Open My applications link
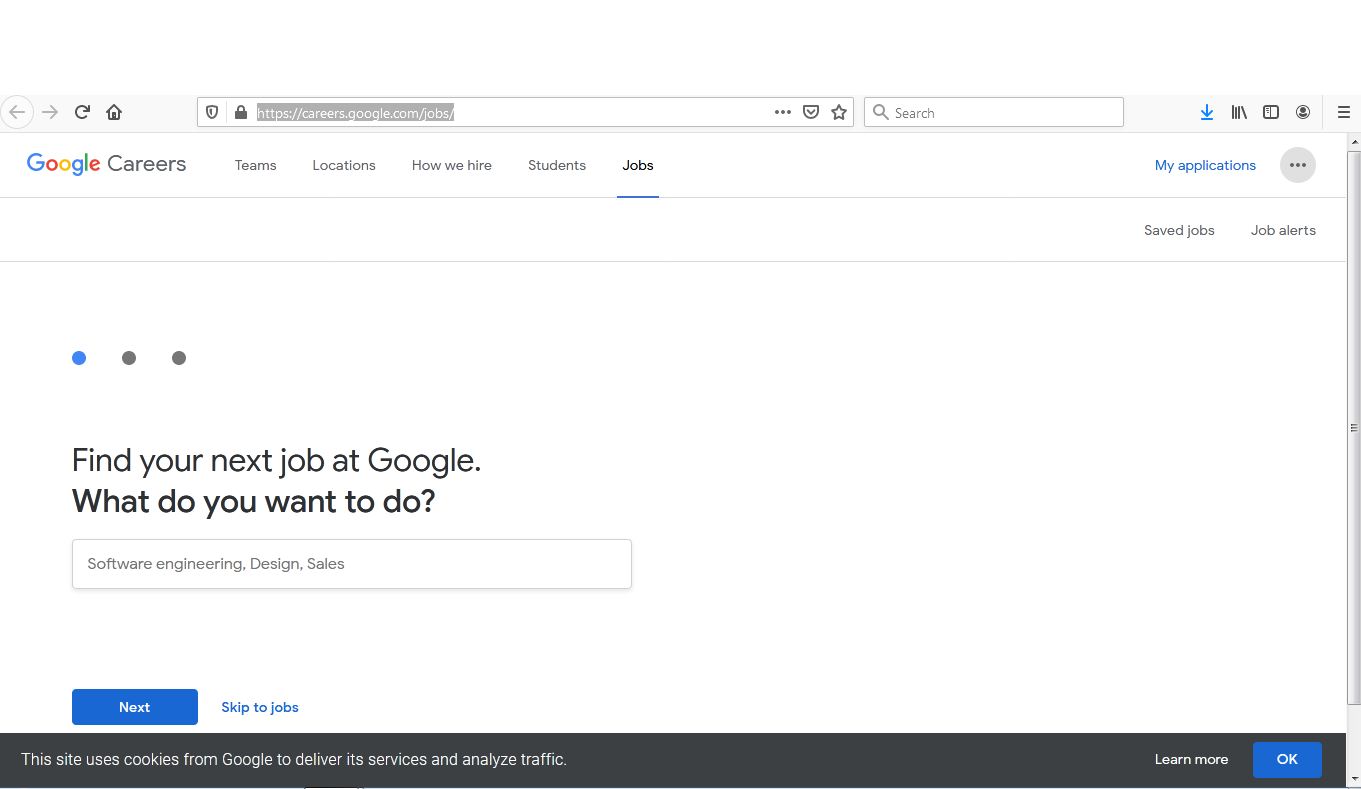Viewport: 1361px width, 789px height. 1205,165
